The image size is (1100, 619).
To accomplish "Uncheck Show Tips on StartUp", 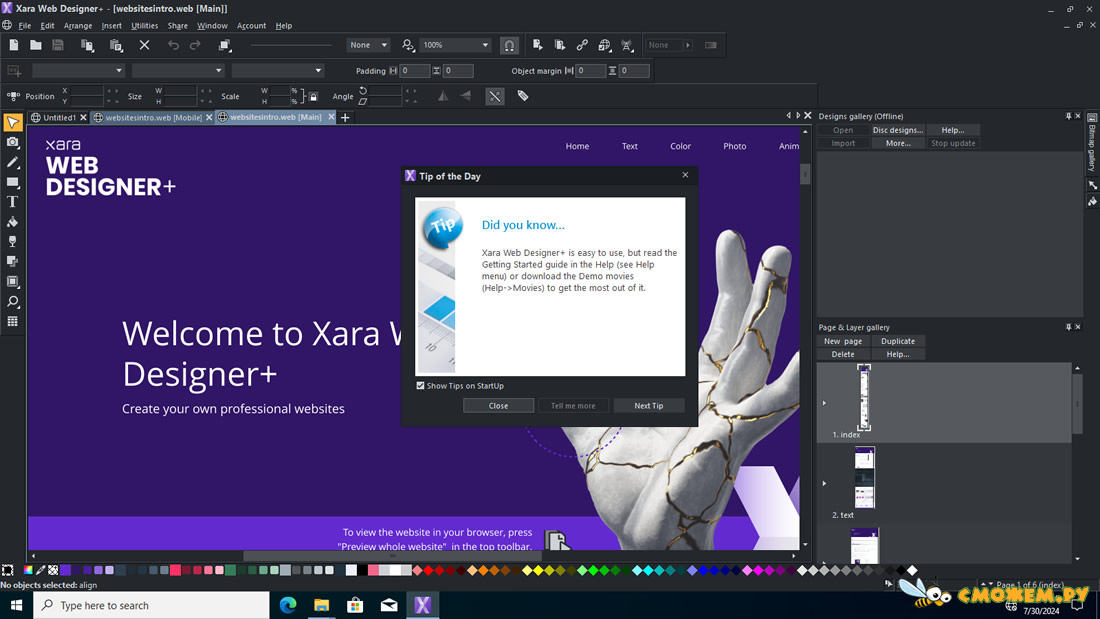I will point(420,385).
